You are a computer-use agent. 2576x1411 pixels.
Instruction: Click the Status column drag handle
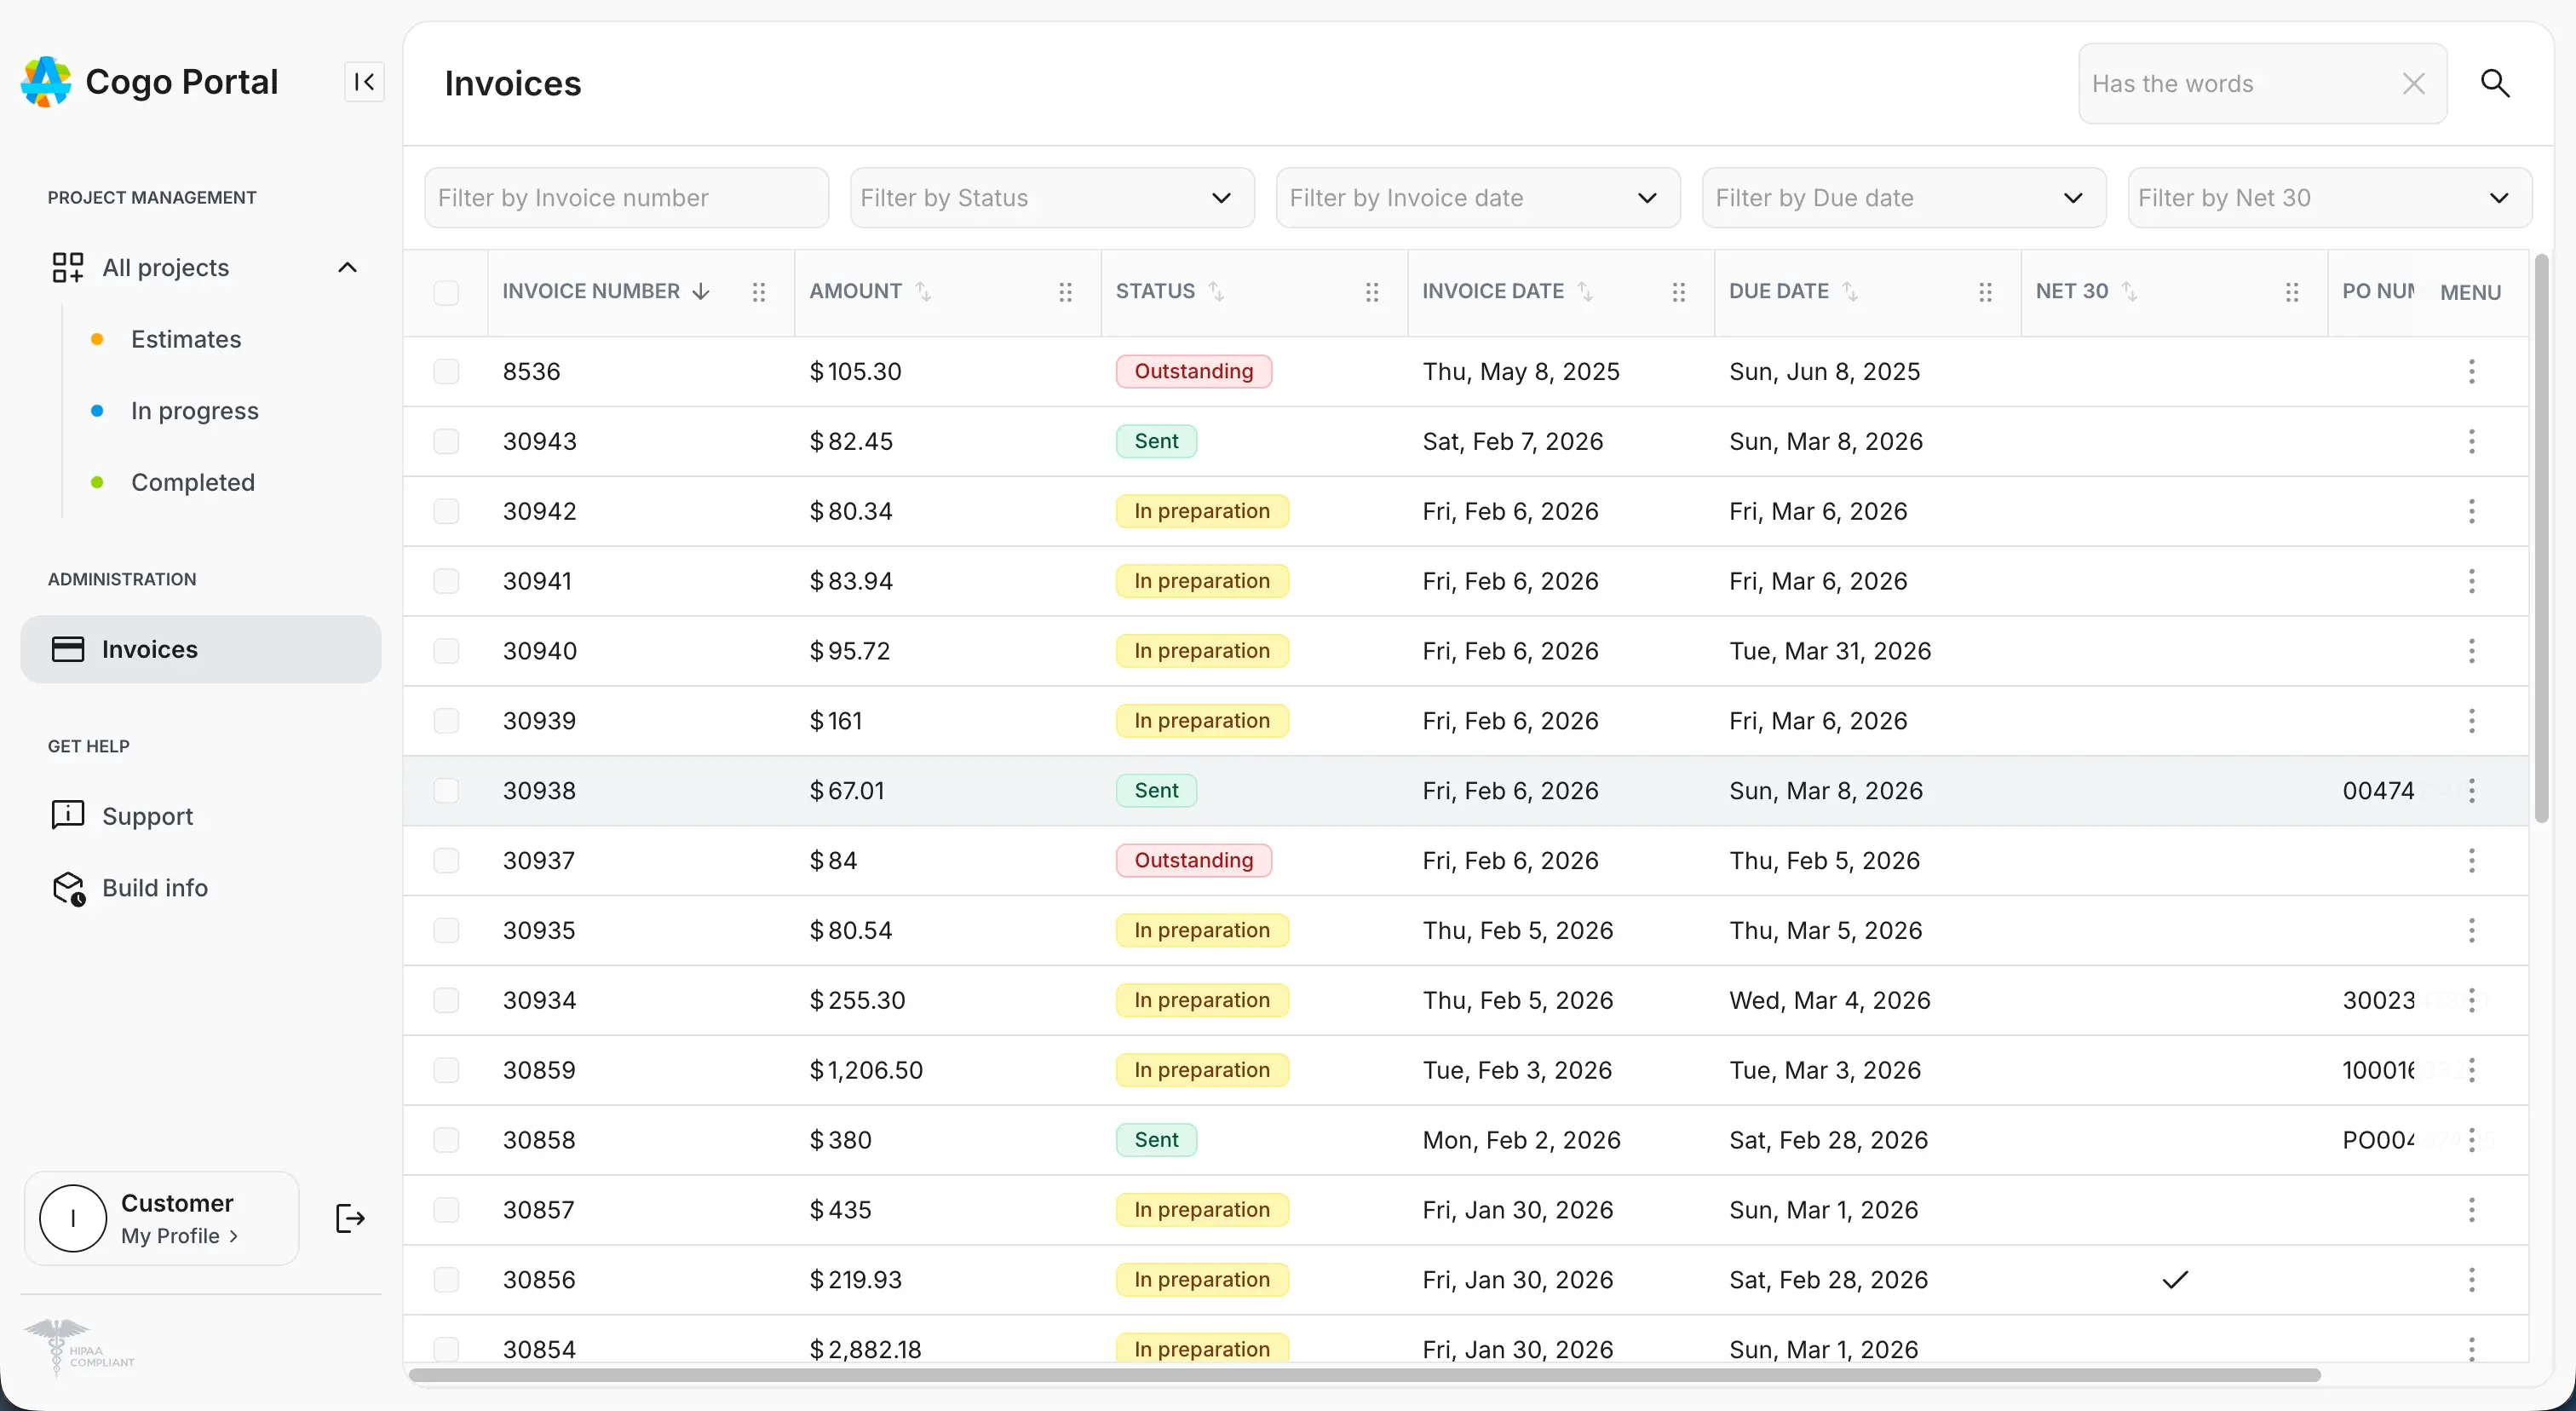[x=1373, y=292]
